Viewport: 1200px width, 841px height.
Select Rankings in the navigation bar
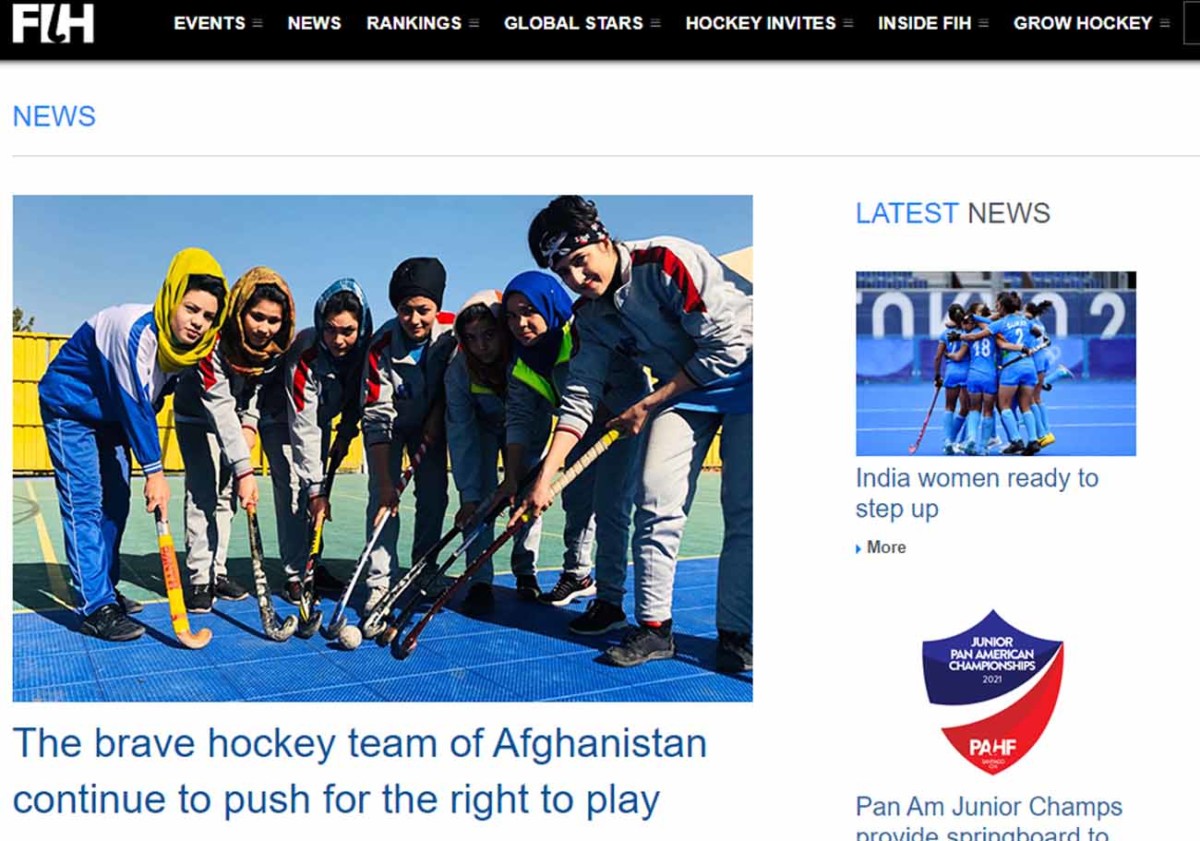click(414, 23)
